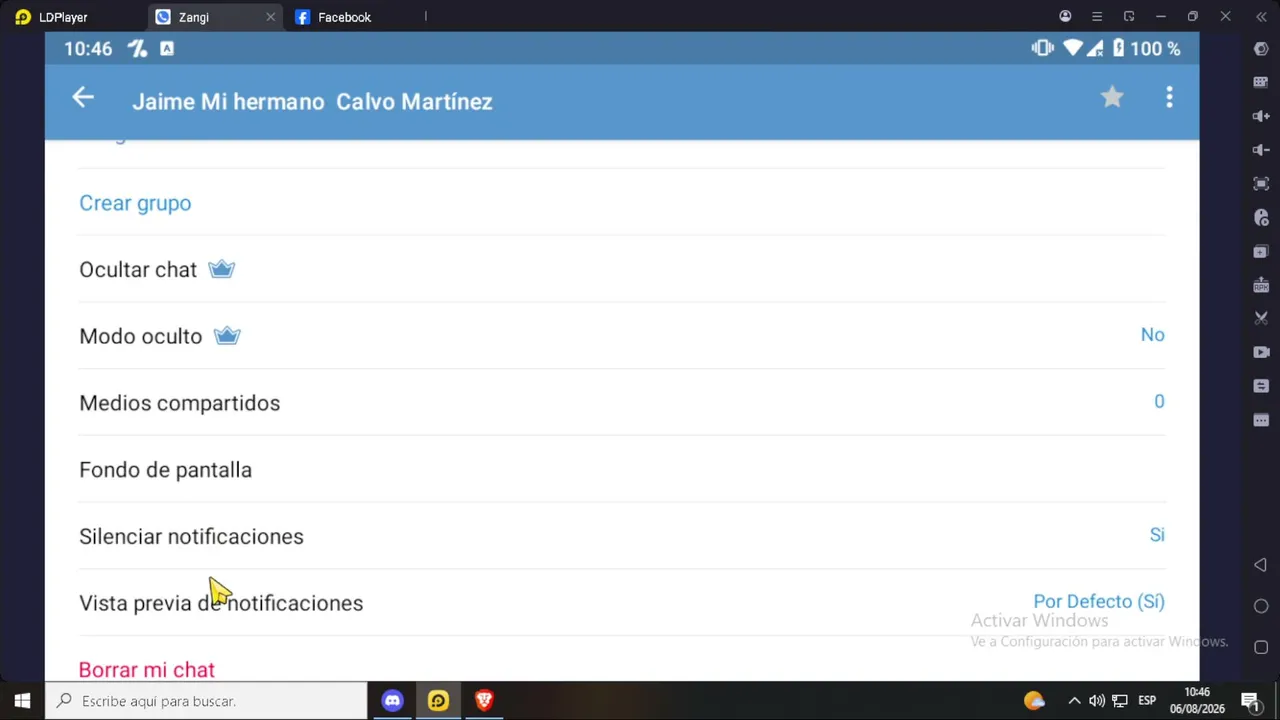The image size is (1280, 720).
Task: Tap the Android back triangle button
Action: [x=1261, y=565]
